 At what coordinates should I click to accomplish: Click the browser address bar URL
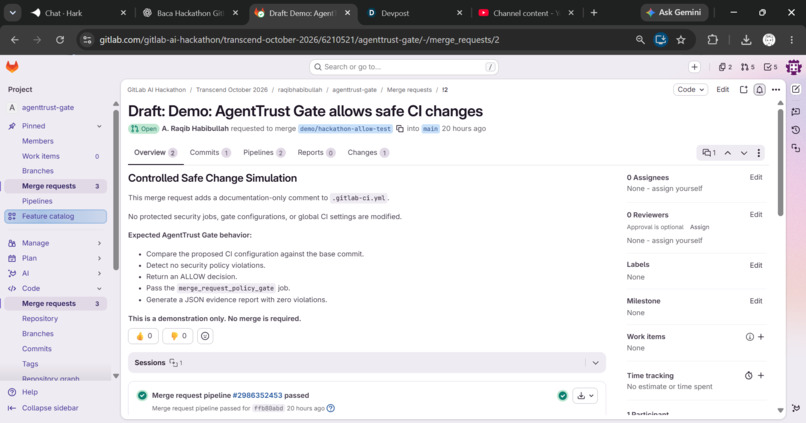tap(299, 40)
